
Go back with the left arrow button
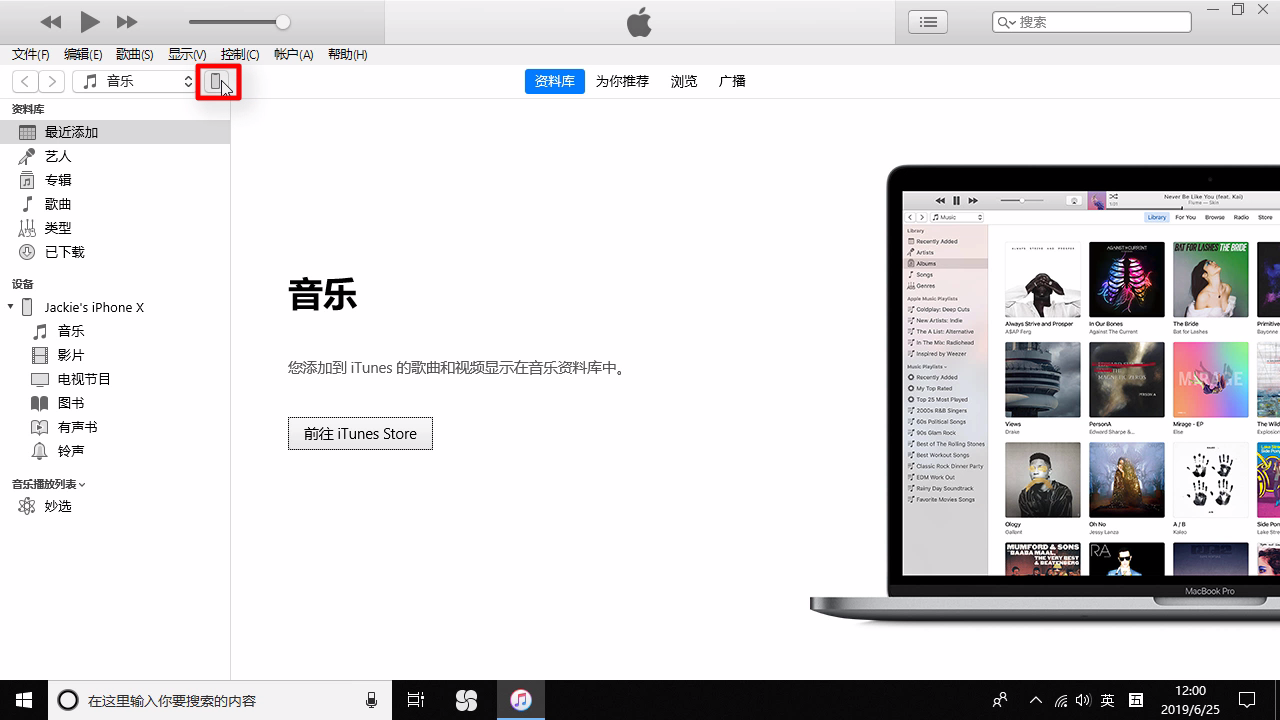coord(25,82)
